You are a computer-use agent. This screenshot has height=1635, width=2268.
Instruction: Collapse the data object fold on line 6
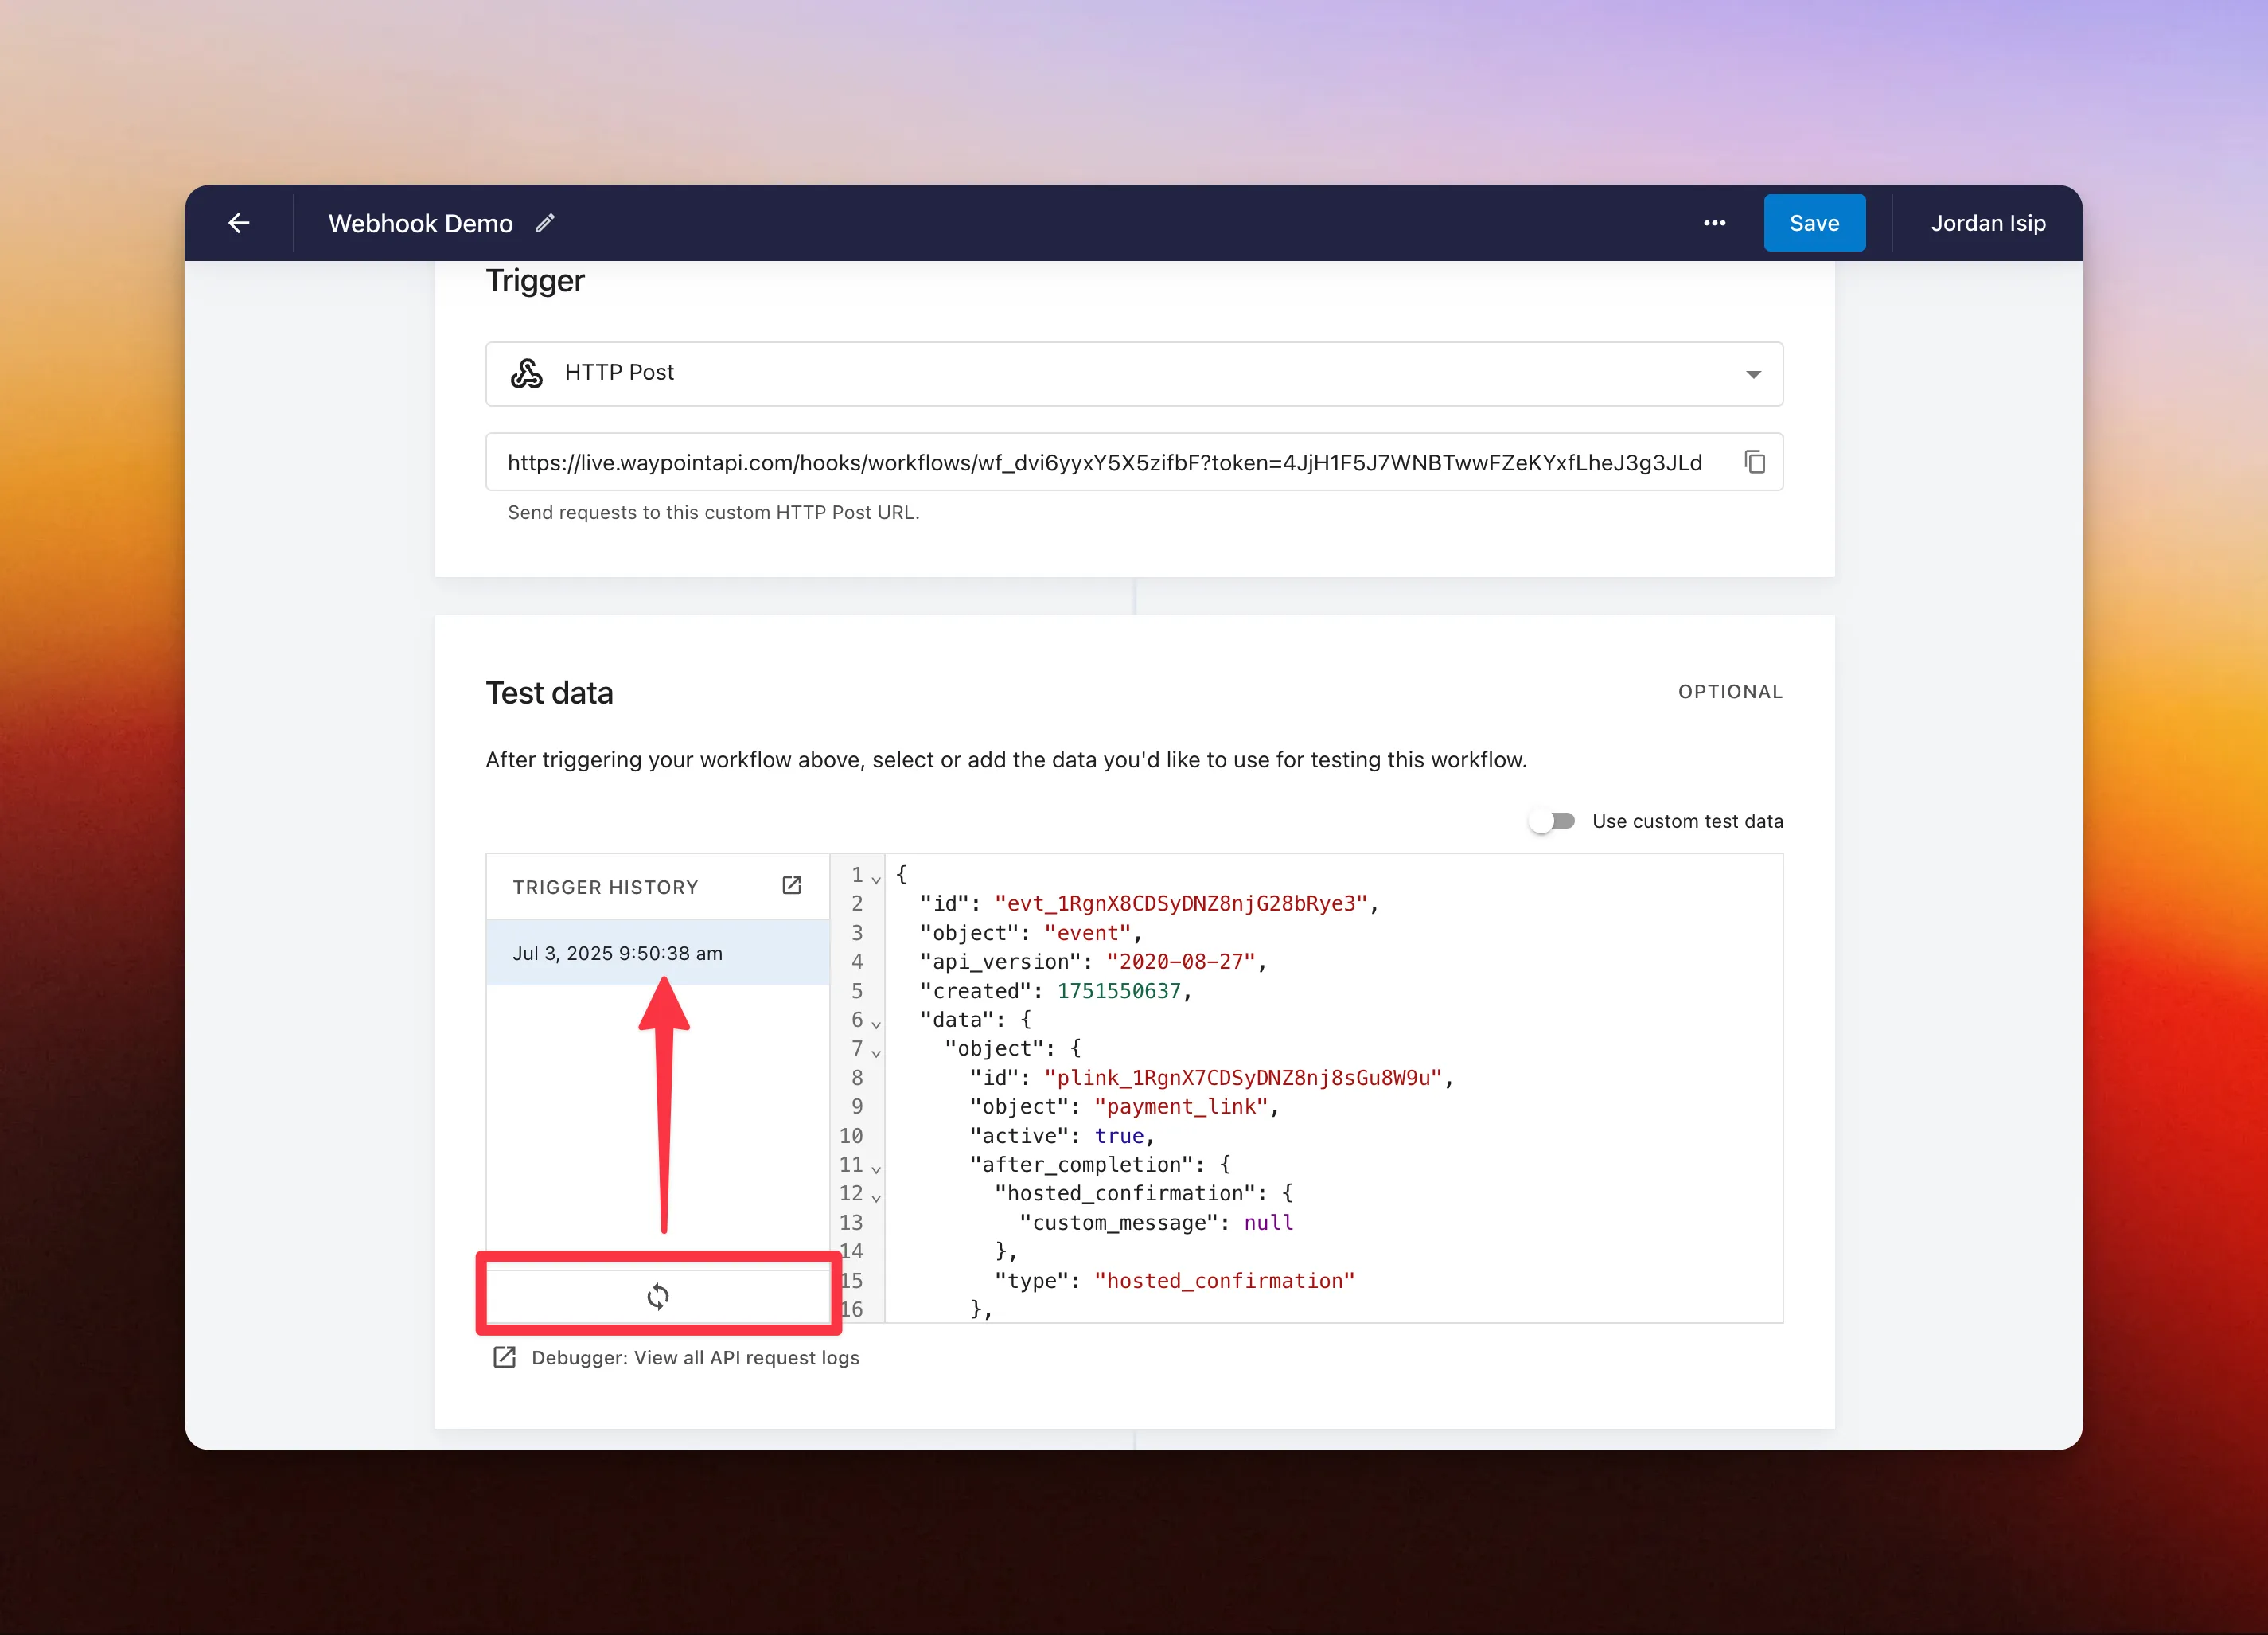coord(877,1023)
